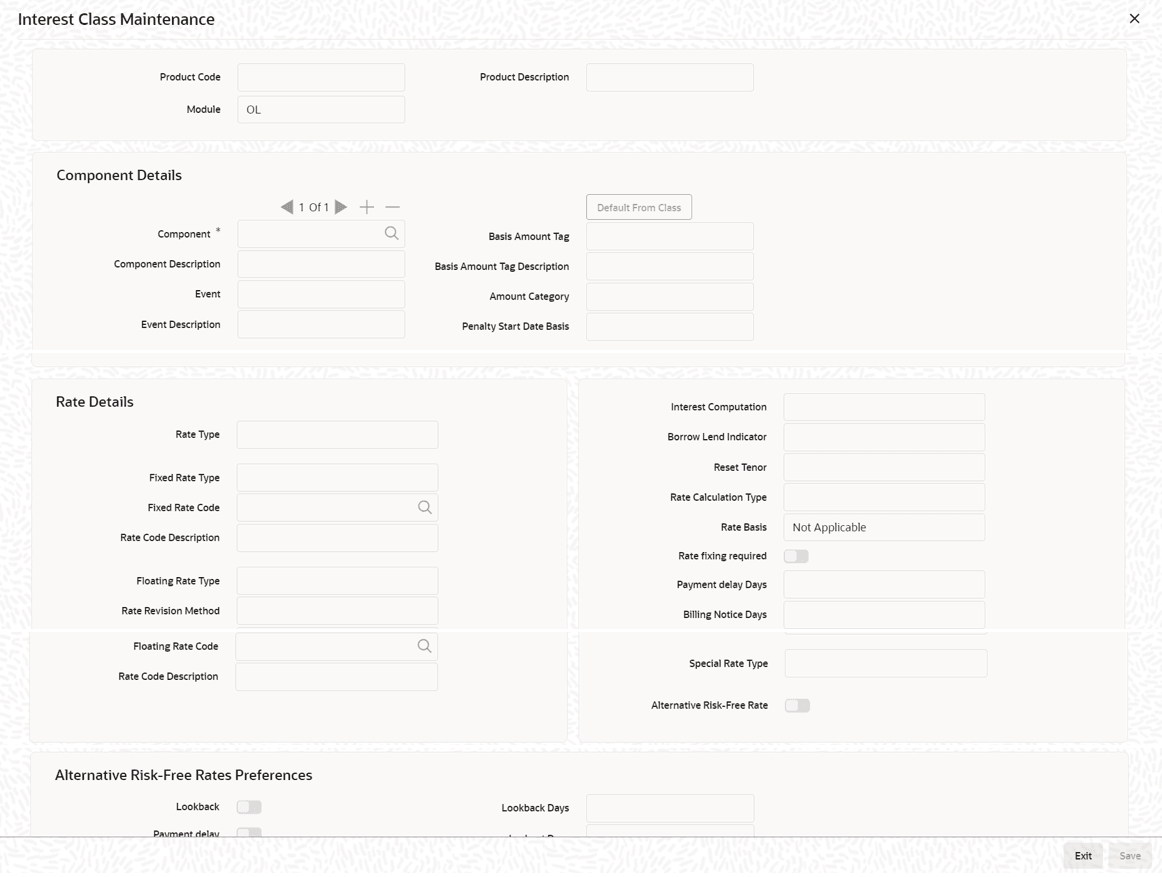The height and width of the screenshot is (877, 1162).
Task: Close the Interest Class Maintenance window
Action: click(x=1135, y=19)
